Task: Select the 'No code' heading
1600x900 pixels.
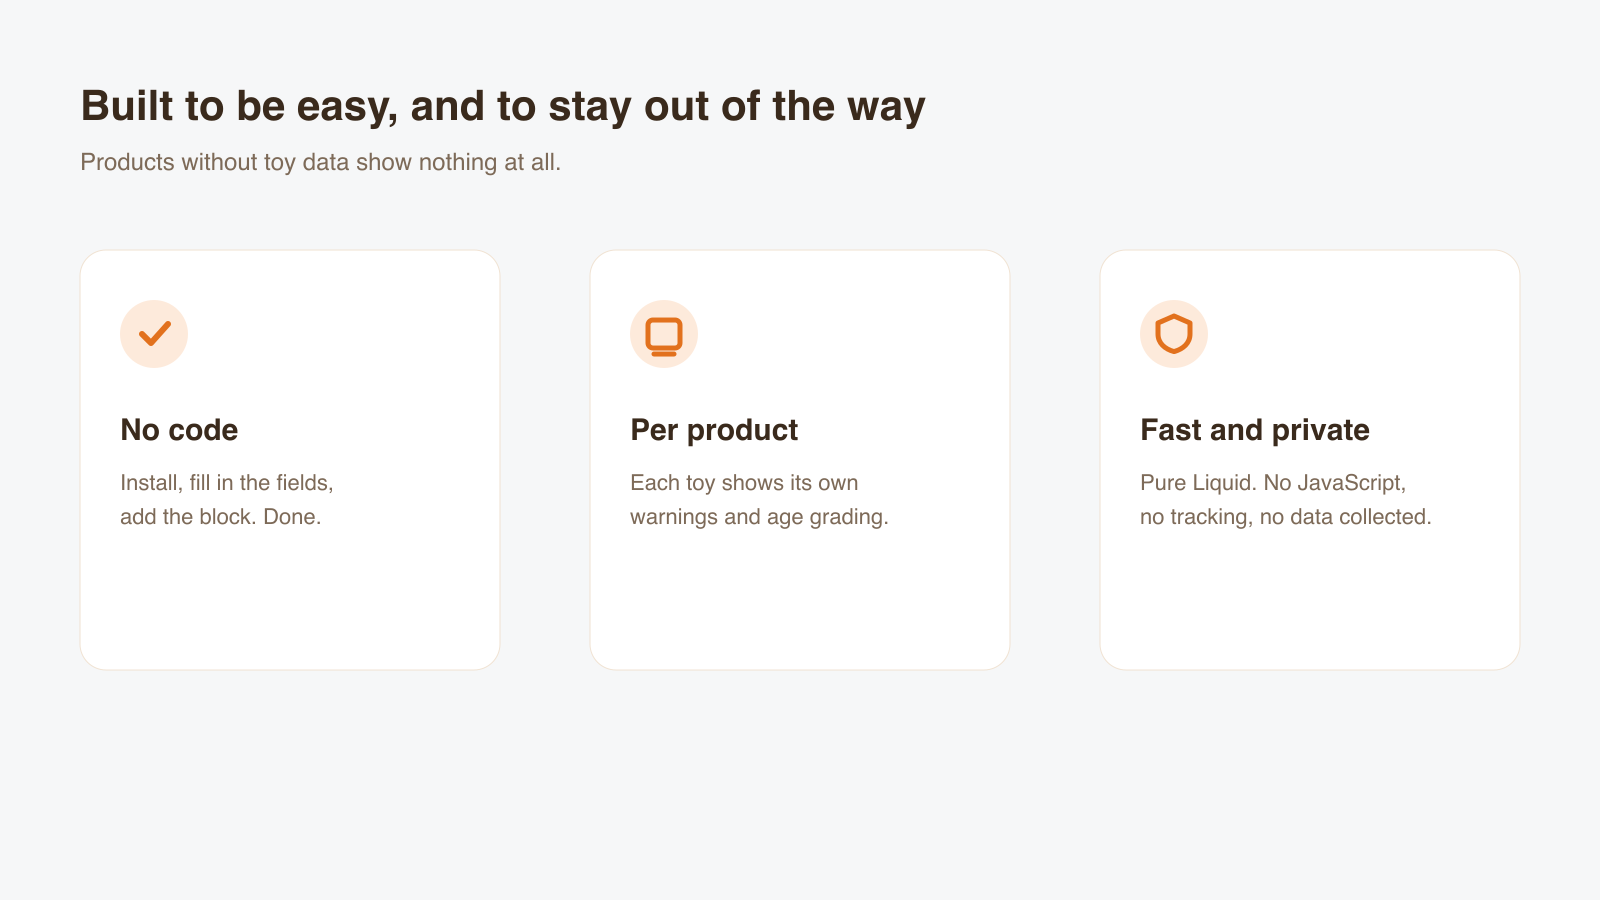Action: (179, 430)
